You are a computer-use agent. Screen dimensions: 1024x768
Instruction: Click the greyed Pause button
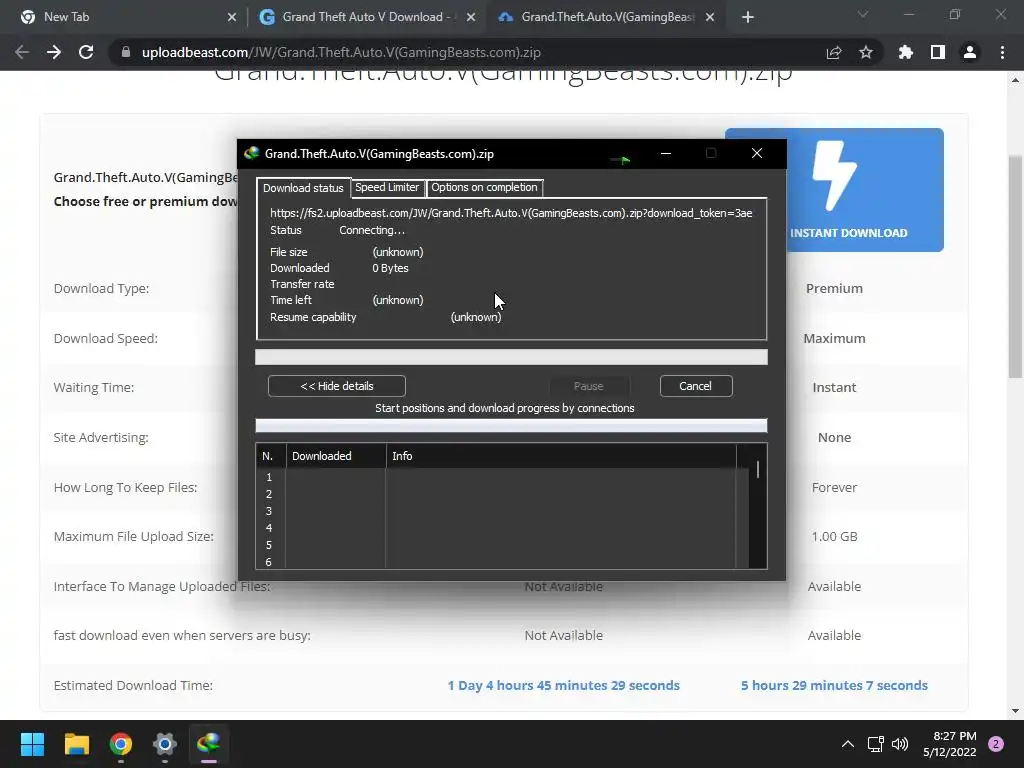click(x=588, y=386)
